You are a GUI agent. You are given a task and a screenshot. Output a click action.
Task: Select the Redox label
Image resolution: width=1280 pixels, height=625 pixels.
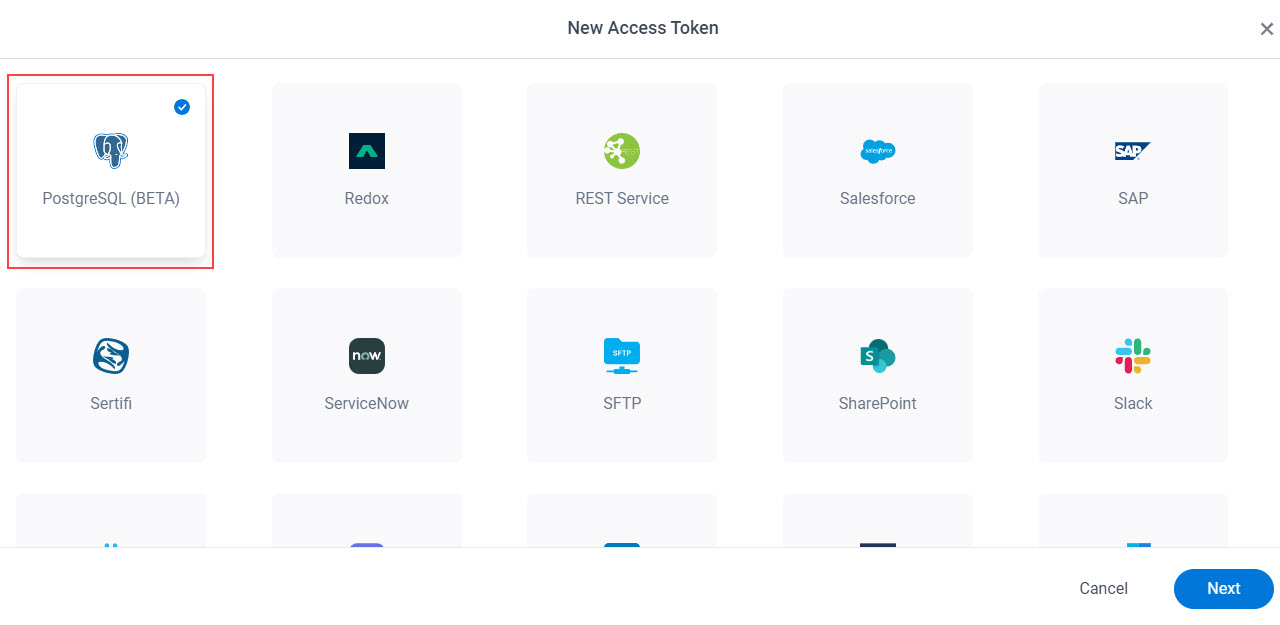pyautogui.click(x=367, y=198)
